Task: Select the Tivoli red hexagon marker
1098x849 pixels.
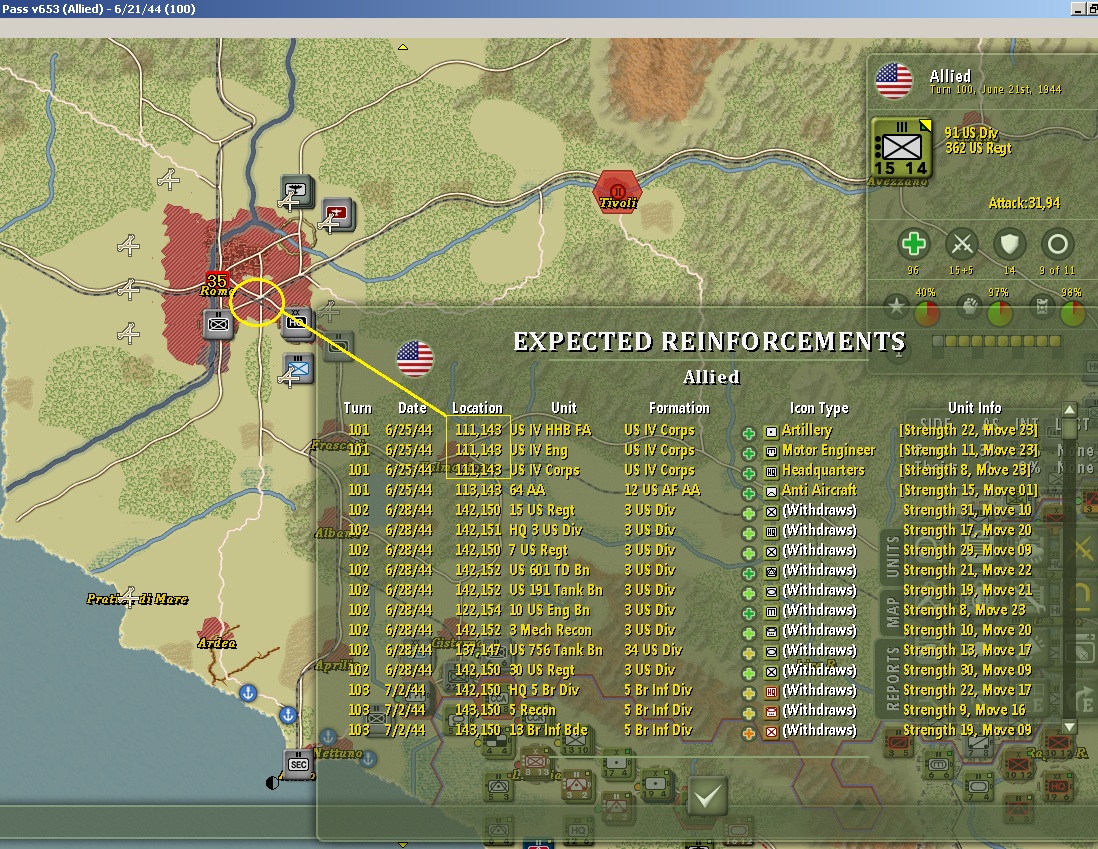Action: pyautogui.click(x=617, y=191)
